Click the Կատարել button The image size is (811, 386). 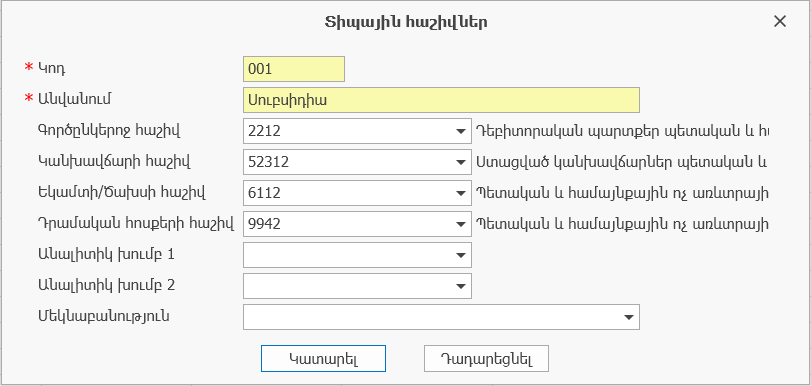click(x=323, y=359)
